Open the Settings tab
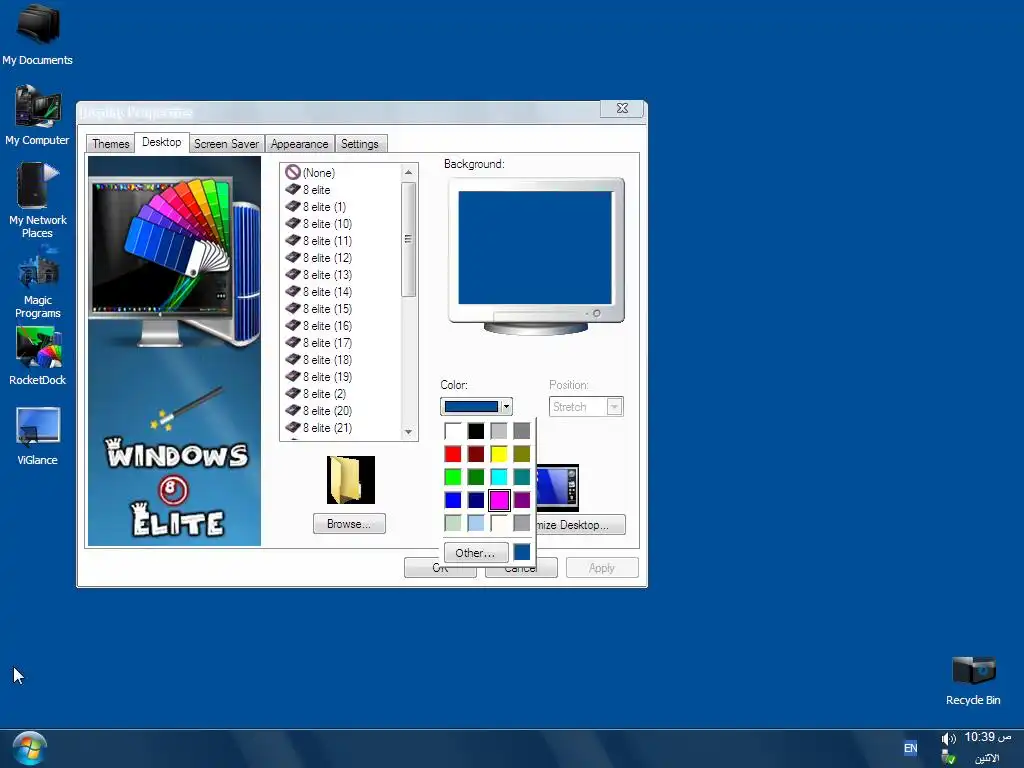Image resolution: width=1024 pixels, height=768 pixels. tap(360, 144)
